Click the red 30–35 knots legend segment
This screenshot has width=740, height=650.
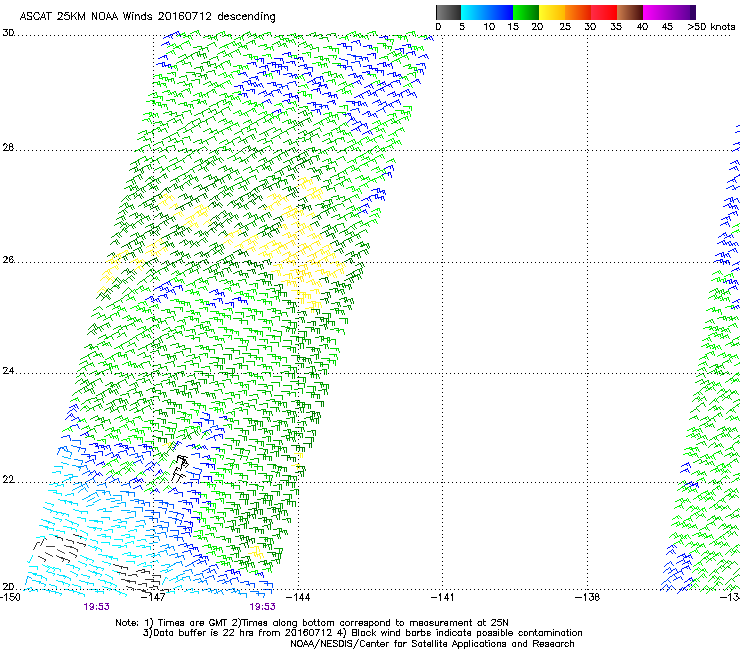[x=604, y=12]
